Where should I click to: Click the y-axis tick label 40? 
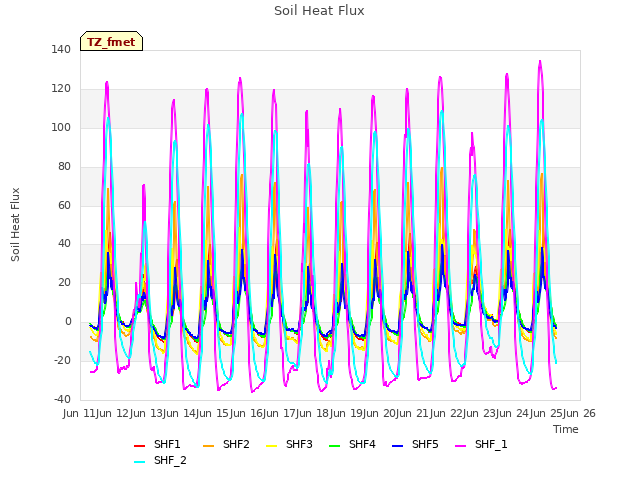click(x=64, y=244)
